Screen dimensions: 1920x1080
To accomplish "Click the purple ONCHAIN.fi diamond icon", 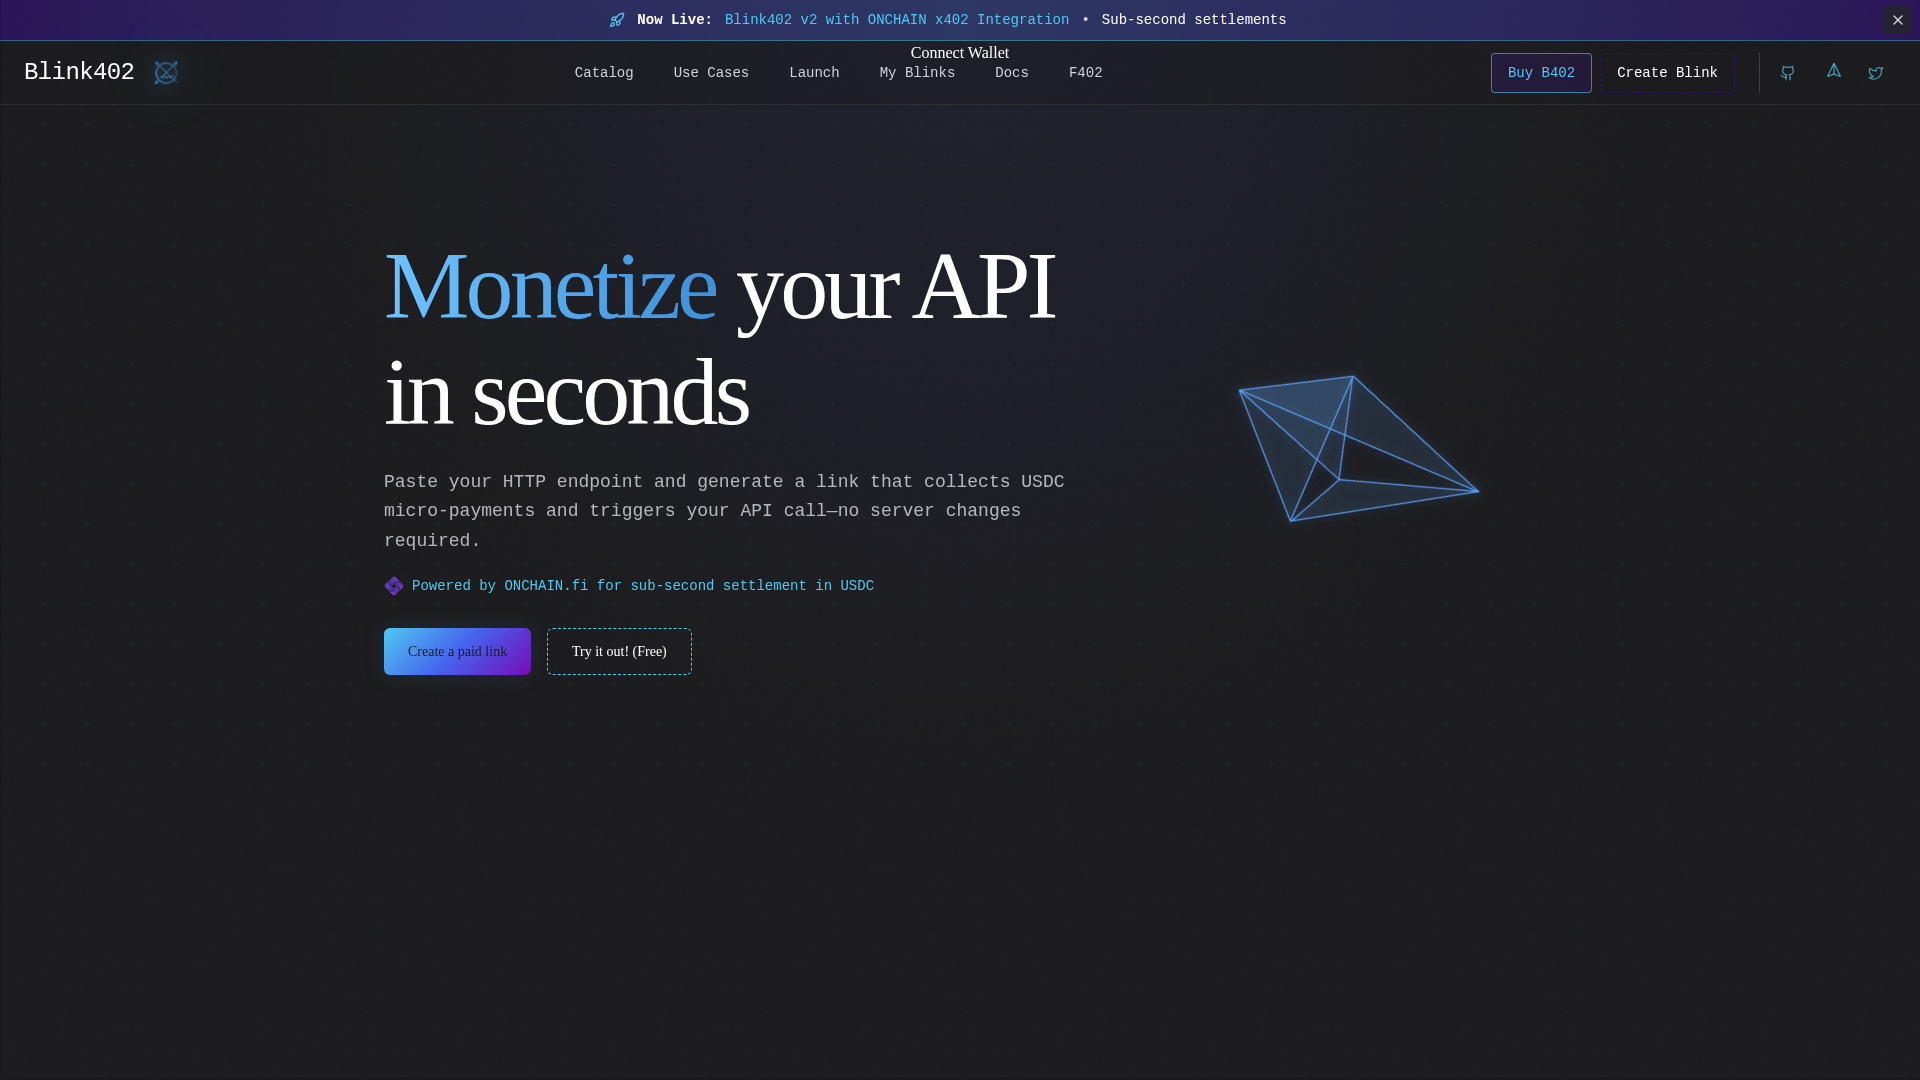I will (394, 586).
